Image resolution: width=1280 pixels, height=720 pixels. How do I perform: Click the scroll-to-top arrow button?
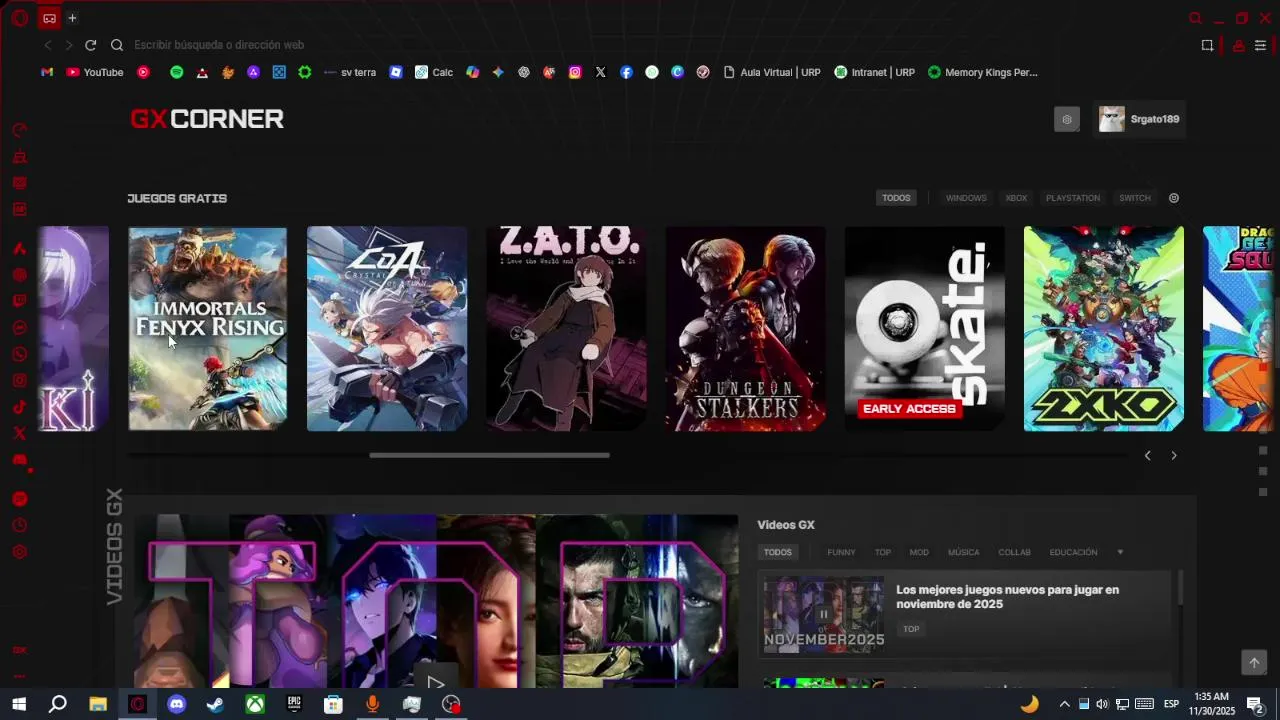(x=1254, y=662)
